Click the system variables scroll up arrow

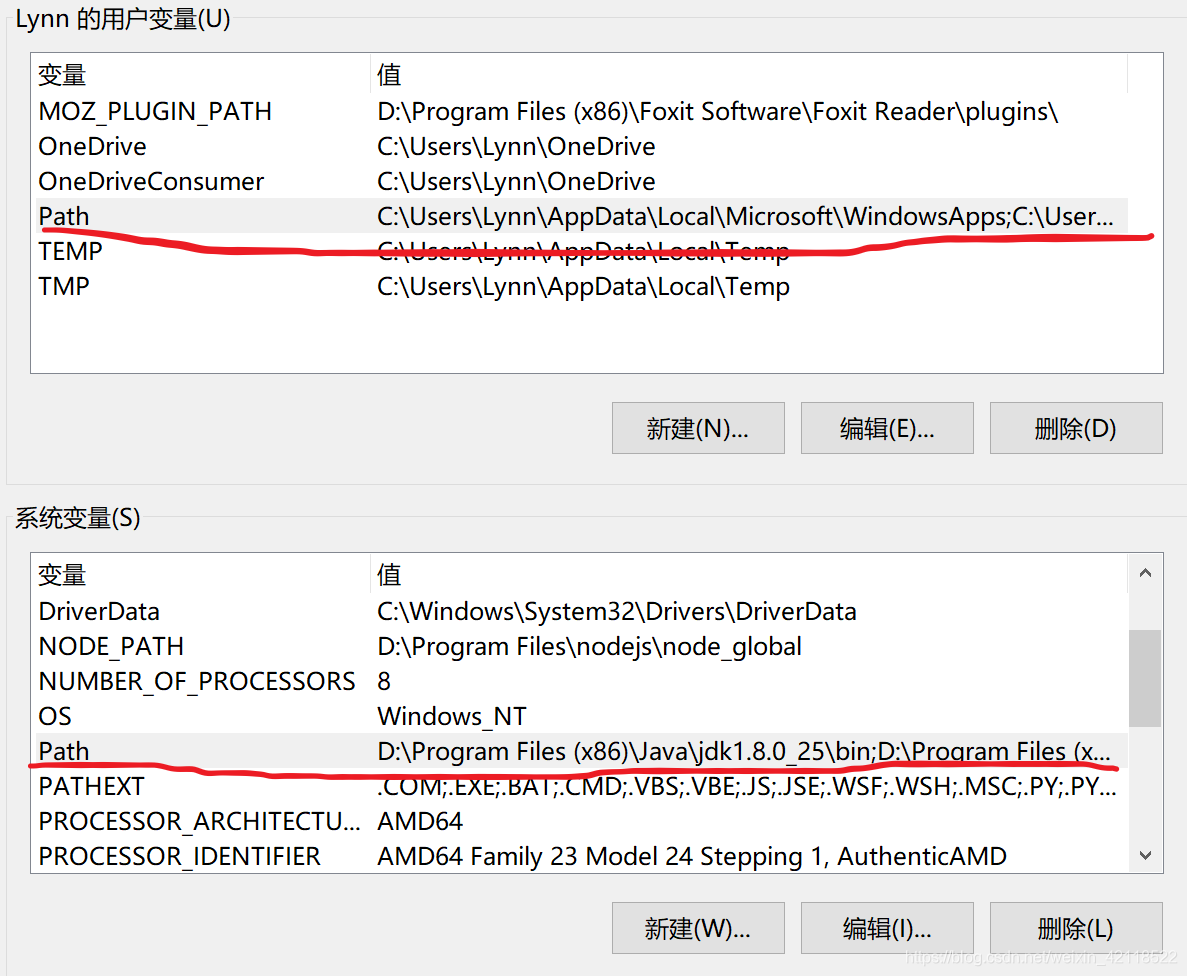point(1145,573)
